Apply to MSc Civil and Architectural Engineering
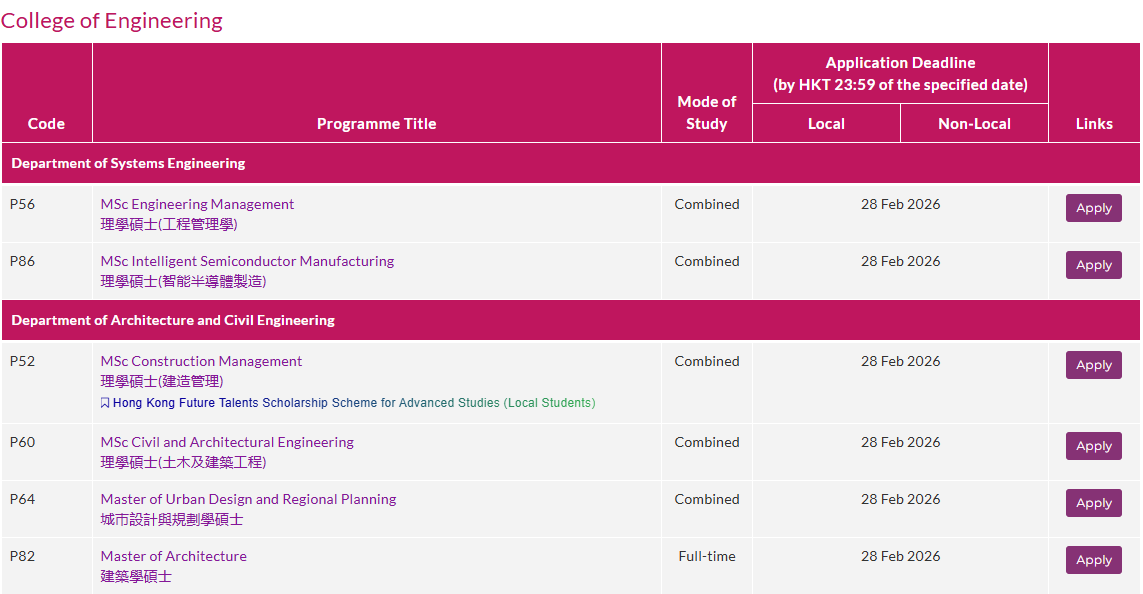Image resolution: width=1143 pixels, height=594 pixels. coord(1093,446)
